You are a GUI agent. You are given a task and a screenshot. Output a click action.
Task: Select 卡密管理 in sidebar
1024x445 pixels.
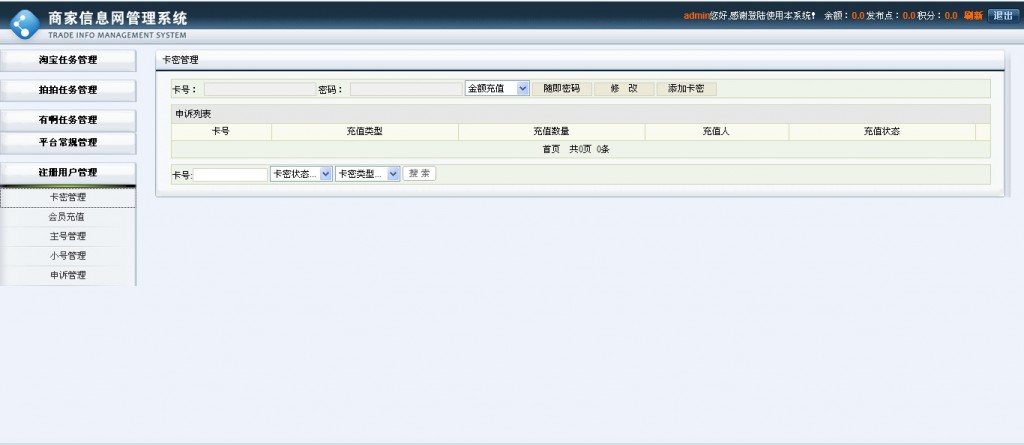[68, 197]
